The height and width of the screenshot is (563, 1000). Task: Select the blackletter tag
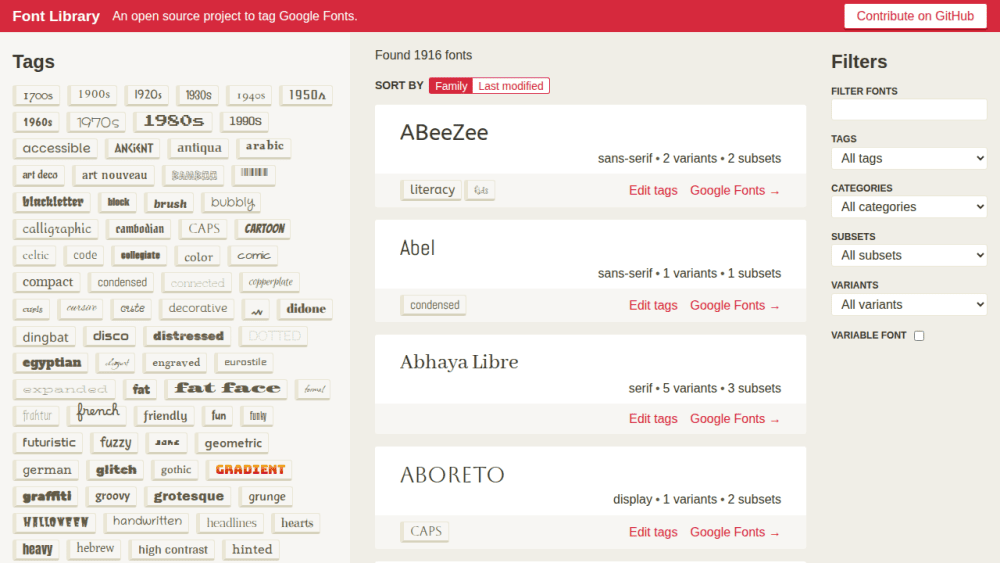click(x=52, y=202)
